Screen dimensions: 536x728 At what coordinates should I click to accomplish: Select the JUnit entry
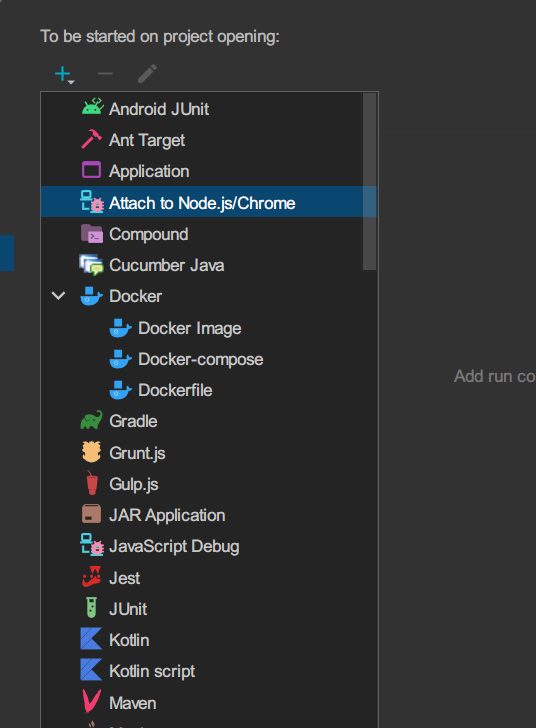(x=128, y=609)
